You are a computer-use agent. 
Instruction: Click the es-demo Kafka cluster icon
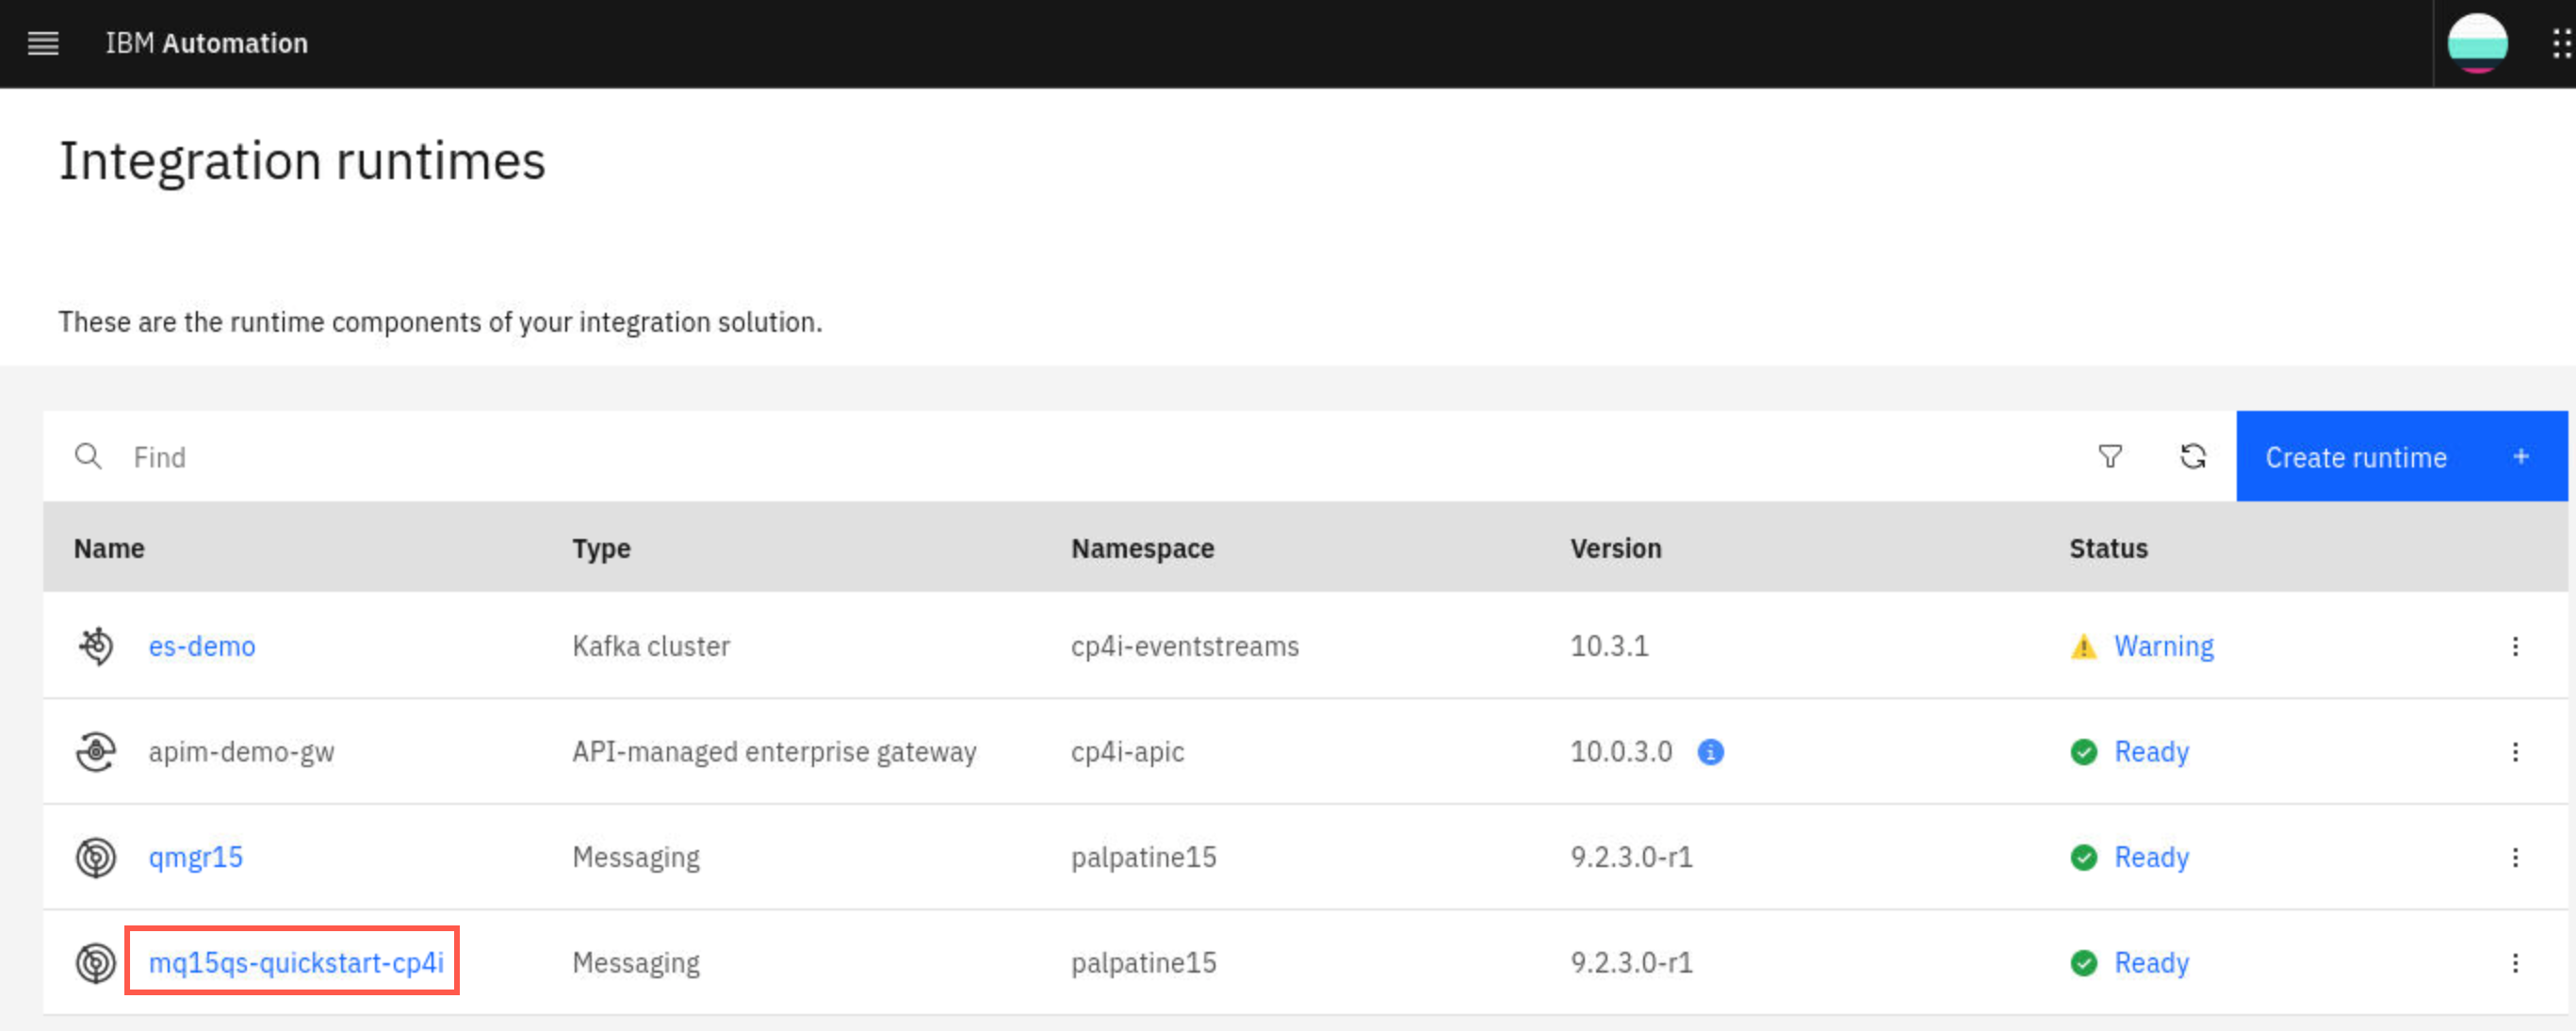96,646
